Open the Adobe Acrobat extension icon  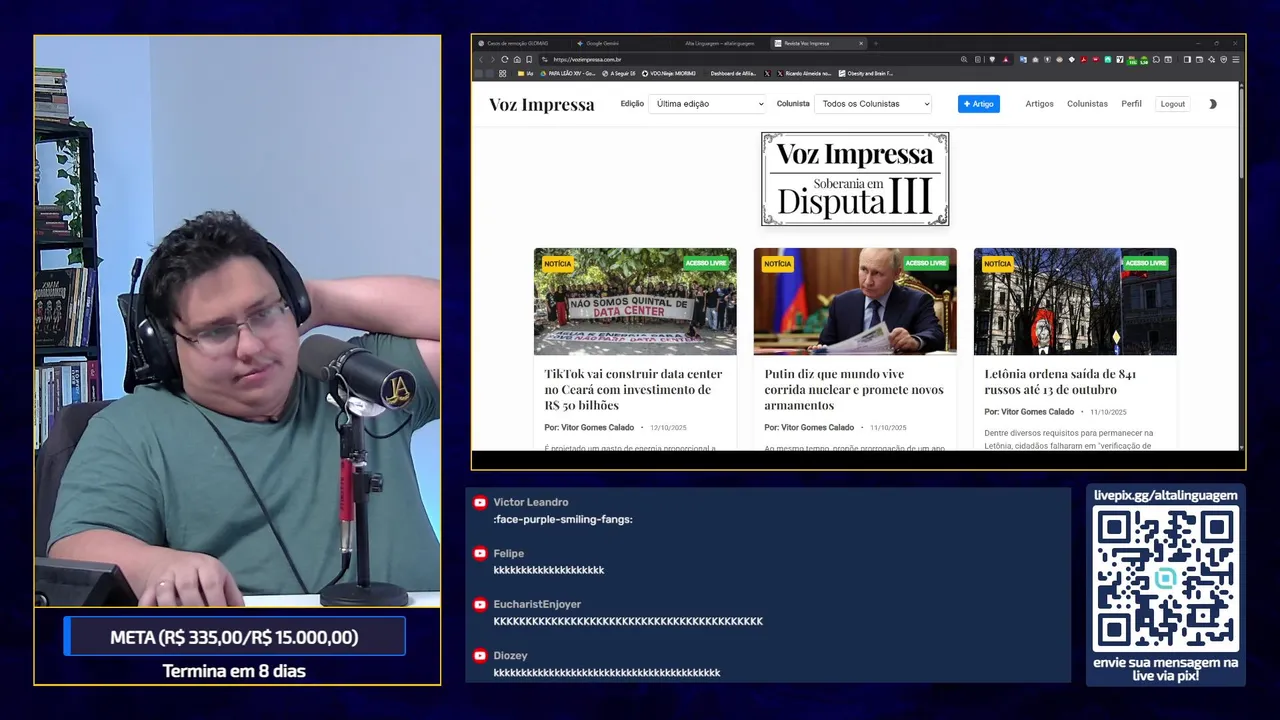pos(1084,60)
